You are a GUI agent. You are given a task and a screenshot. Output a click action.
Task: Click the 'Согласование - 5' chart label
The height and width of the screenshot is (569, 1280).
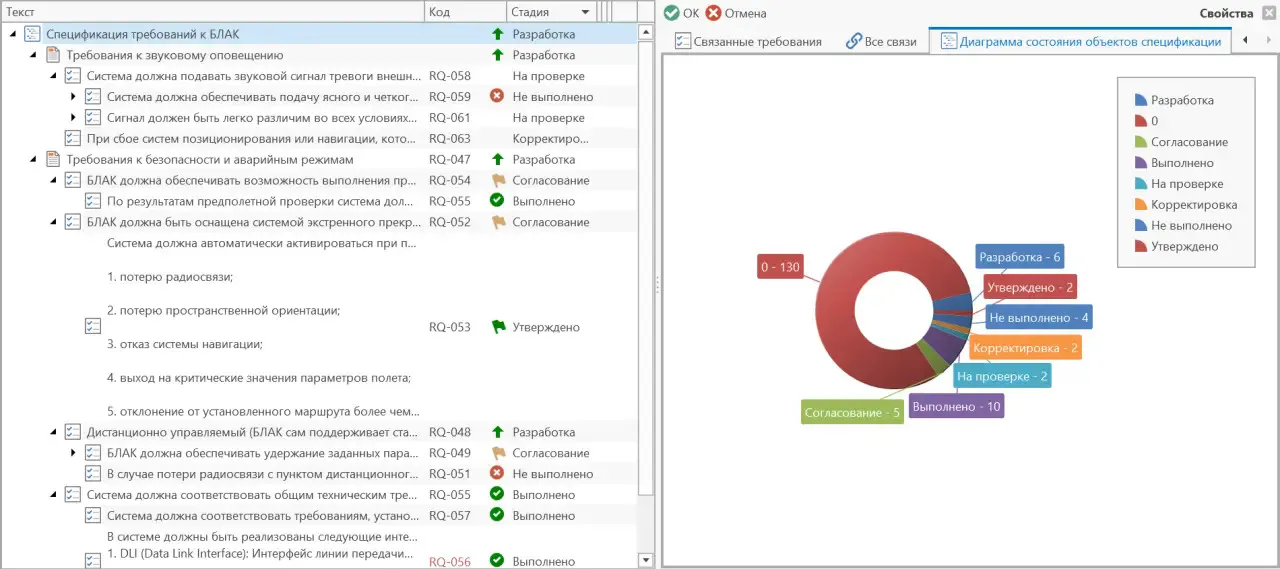(852, 412)
